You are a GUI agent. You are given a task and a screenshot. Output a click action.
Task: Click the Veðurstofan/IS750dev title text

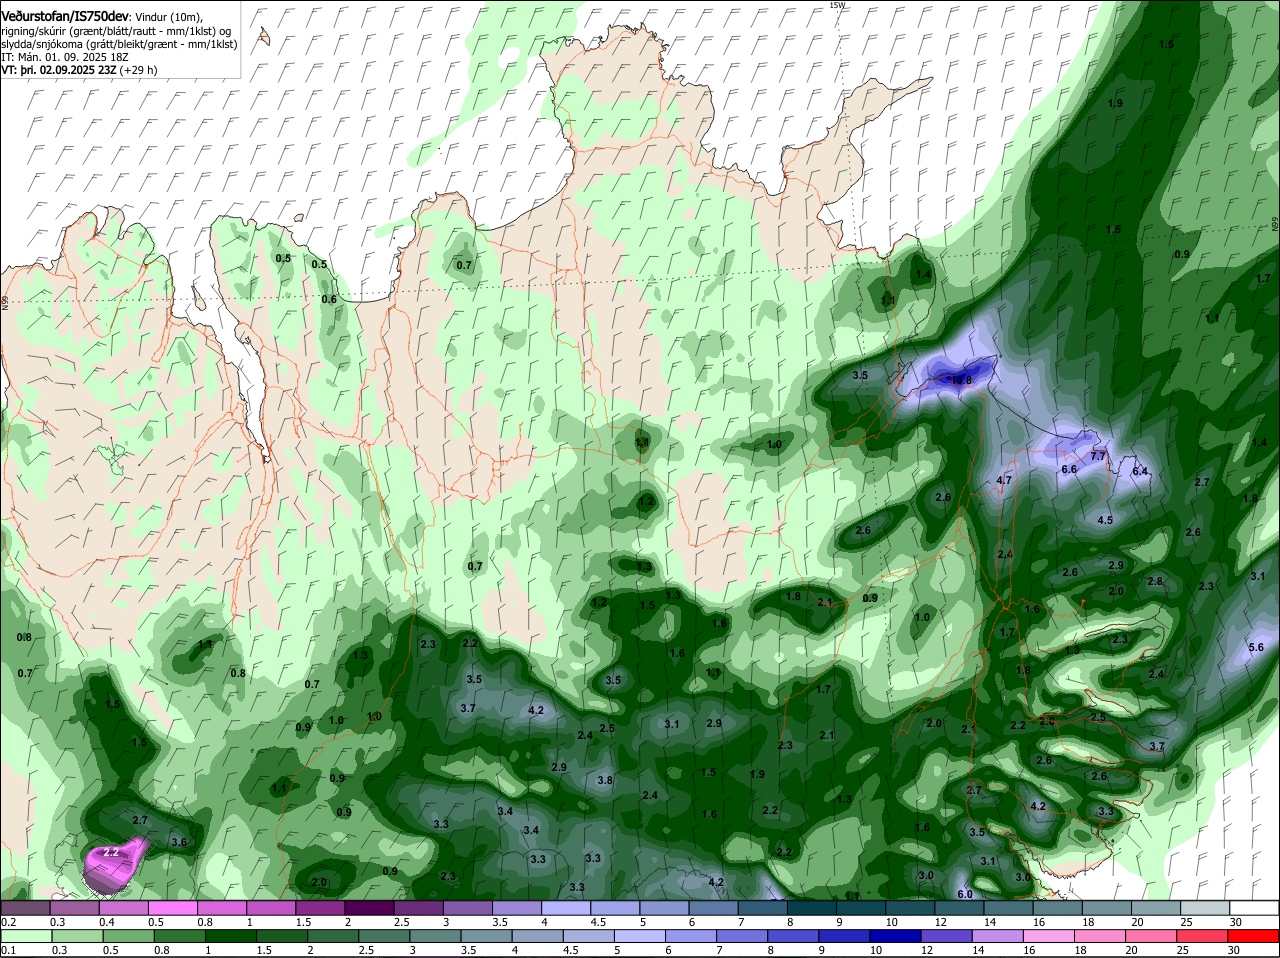(65, 15)
